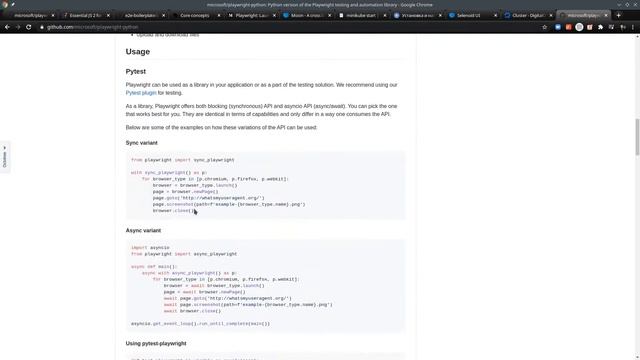Open a new tab with plus button

click(618, 15)
